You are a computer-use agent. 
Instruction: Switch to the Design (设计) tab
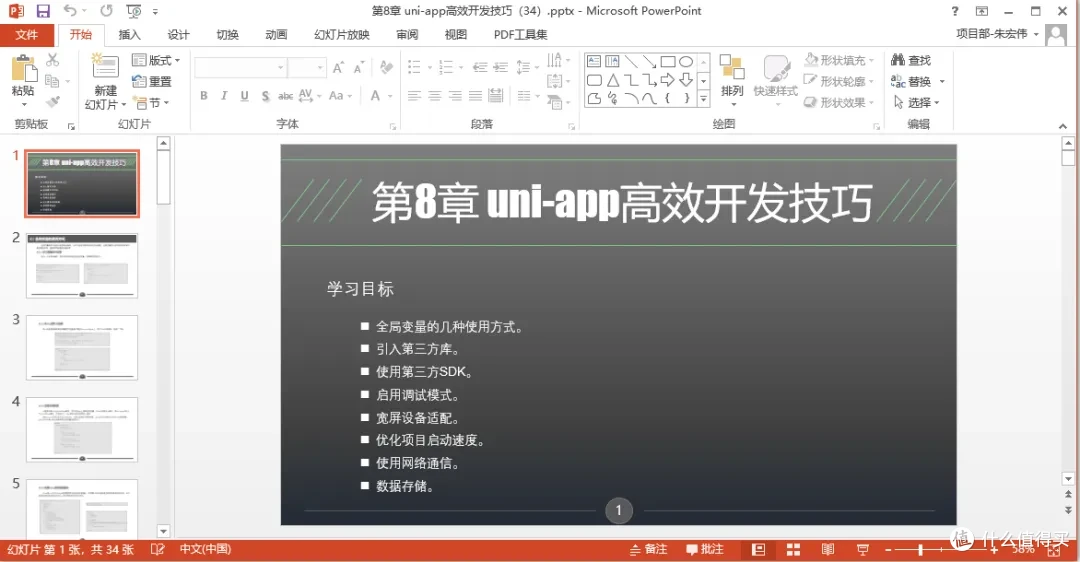[x=178, y=34]
